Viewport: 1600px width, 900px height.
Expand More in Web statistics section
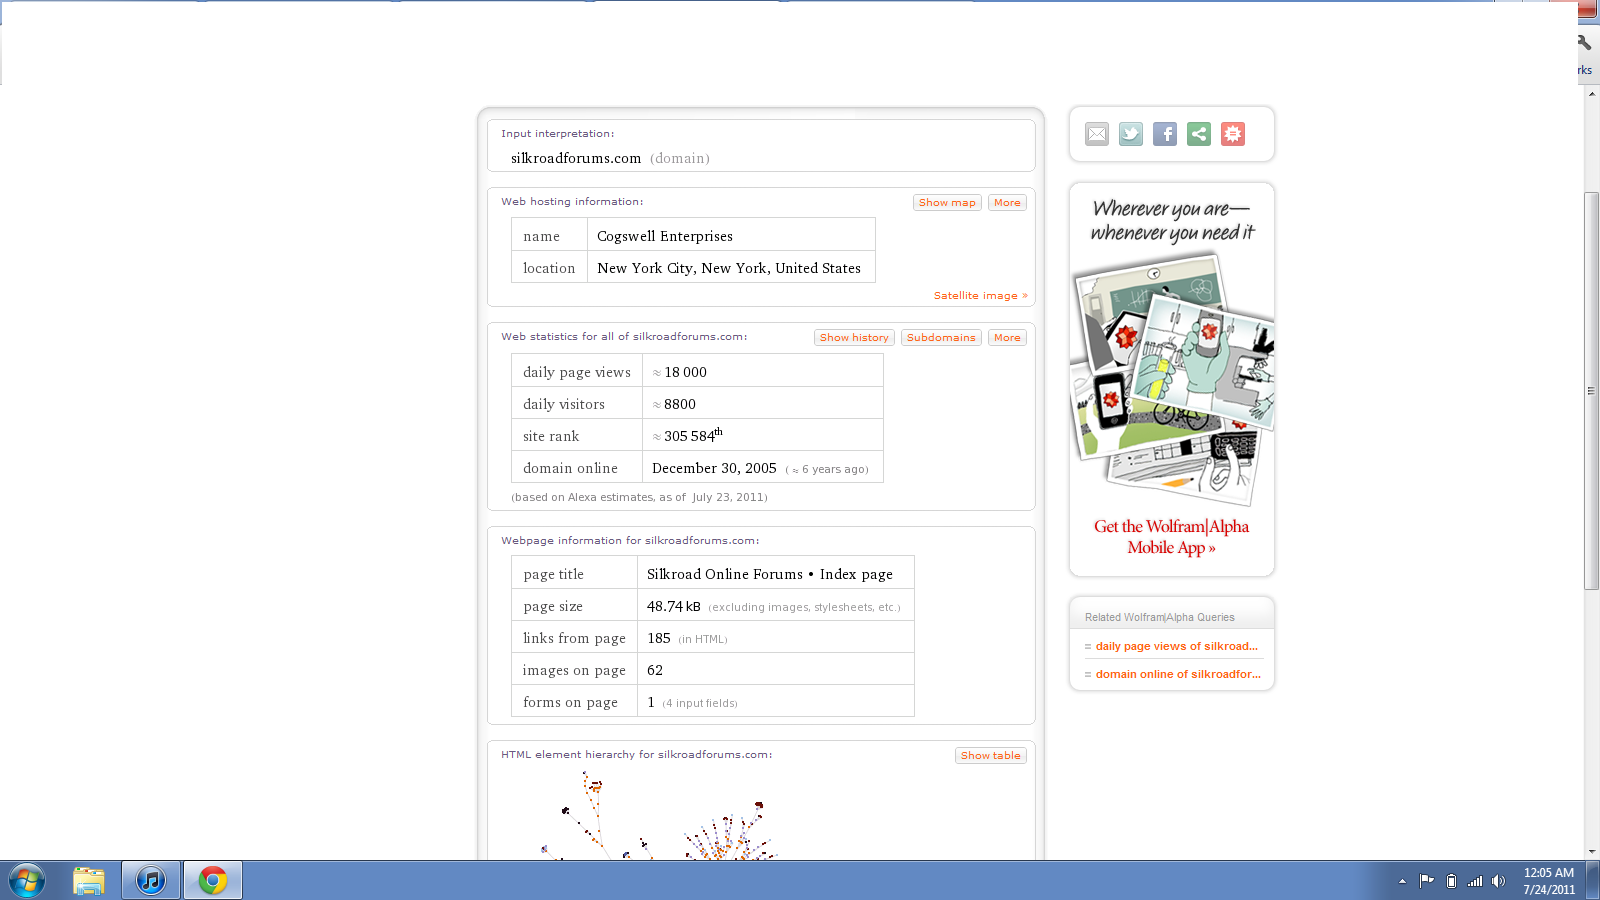click(x=1007, y=338)
